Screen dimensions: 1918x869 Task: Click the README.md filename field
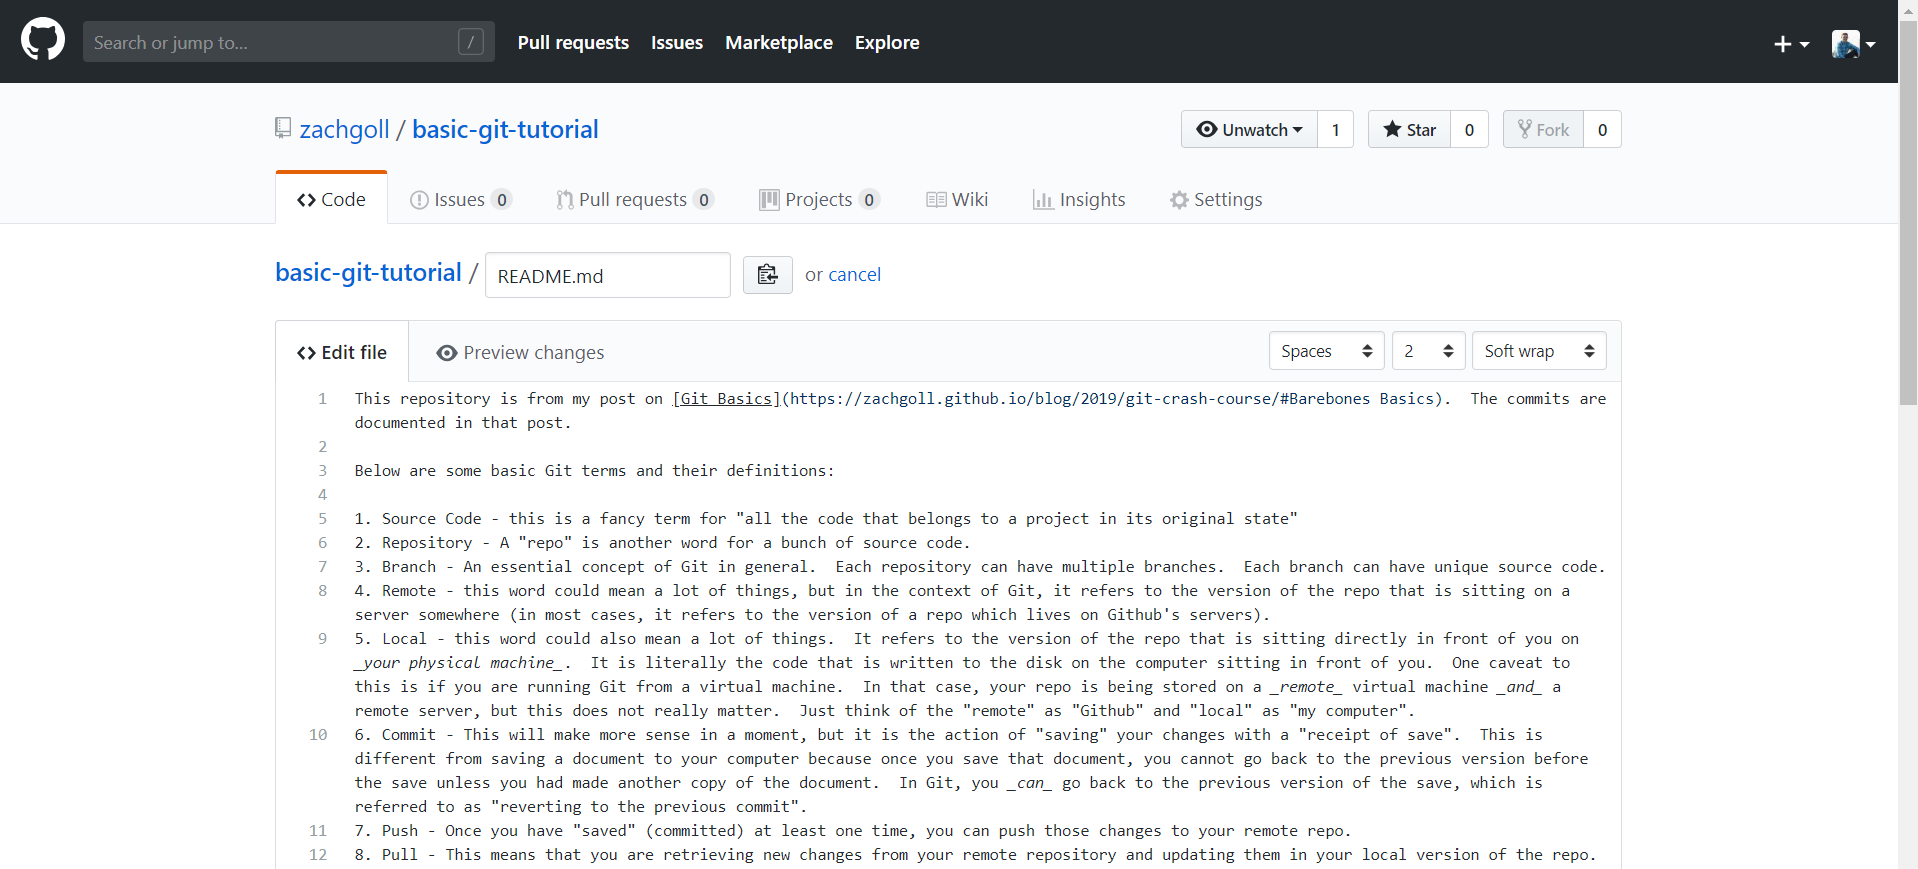pos(608,275)
